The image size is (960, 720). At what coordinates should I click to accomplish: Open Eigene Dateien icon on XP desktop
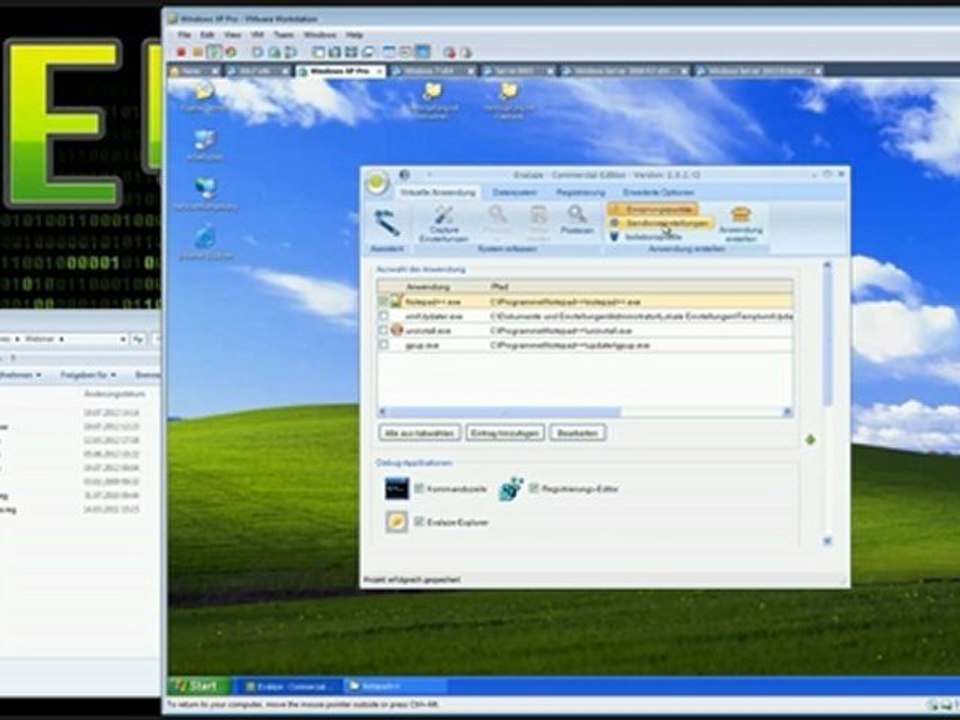(x=204, y=97)
